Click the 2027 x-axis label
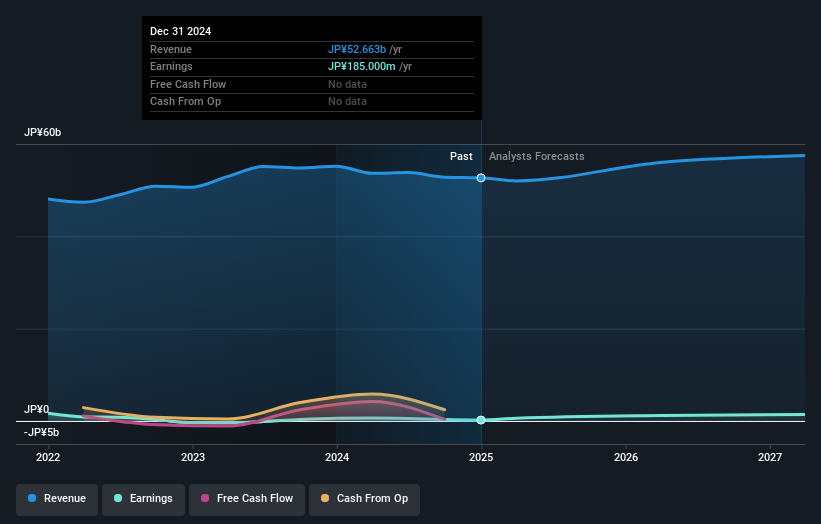 tap(770, 457)
